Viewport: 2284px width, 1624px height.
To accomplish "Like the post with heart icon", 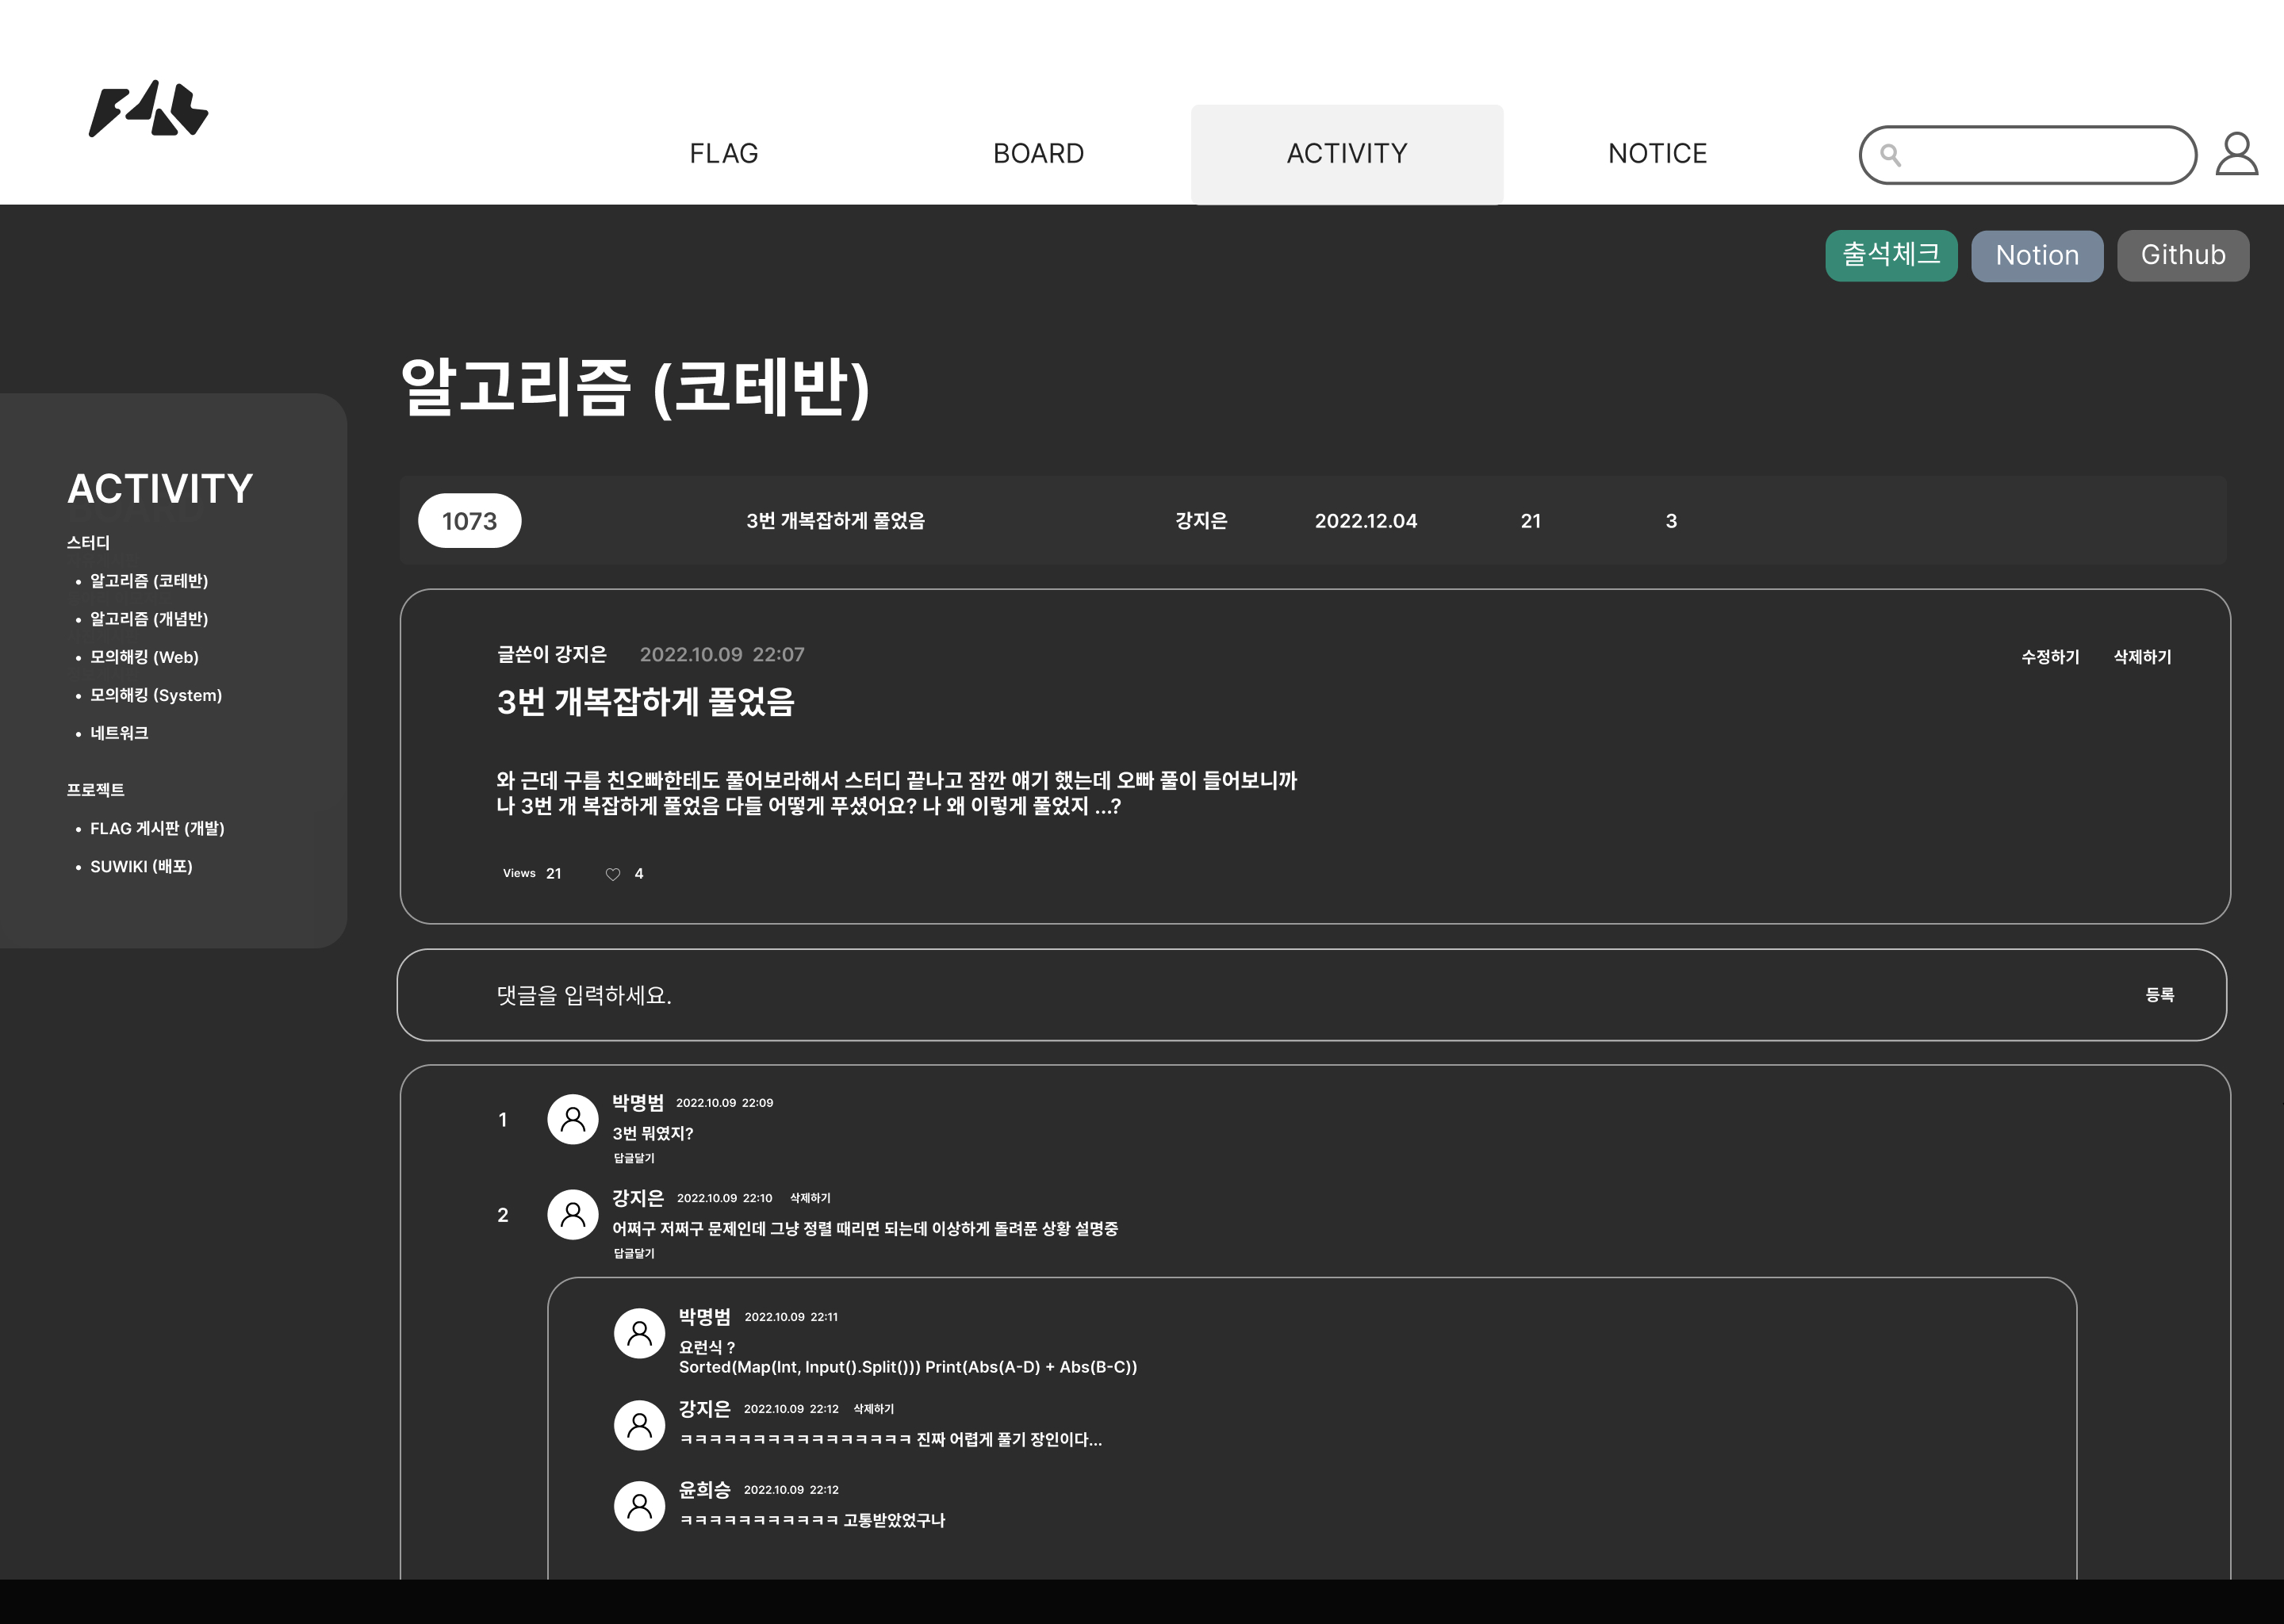I will pos(613,874).
